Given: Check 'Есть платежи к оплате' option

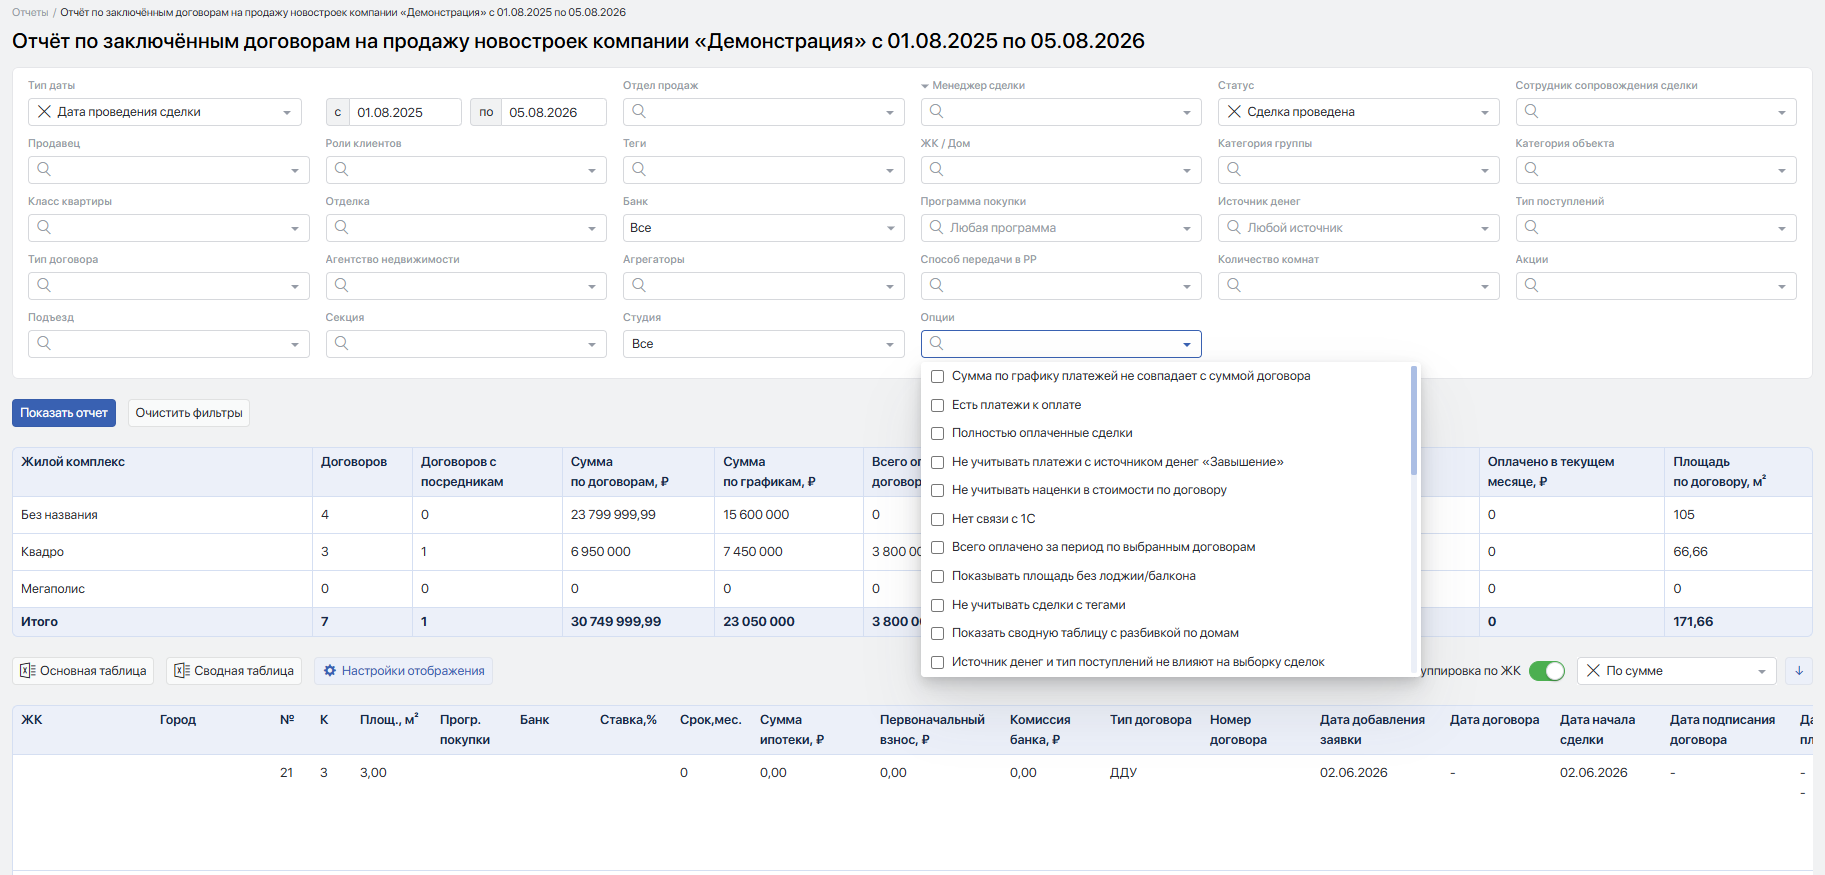Looking at the screenshot, I should 938,405.
